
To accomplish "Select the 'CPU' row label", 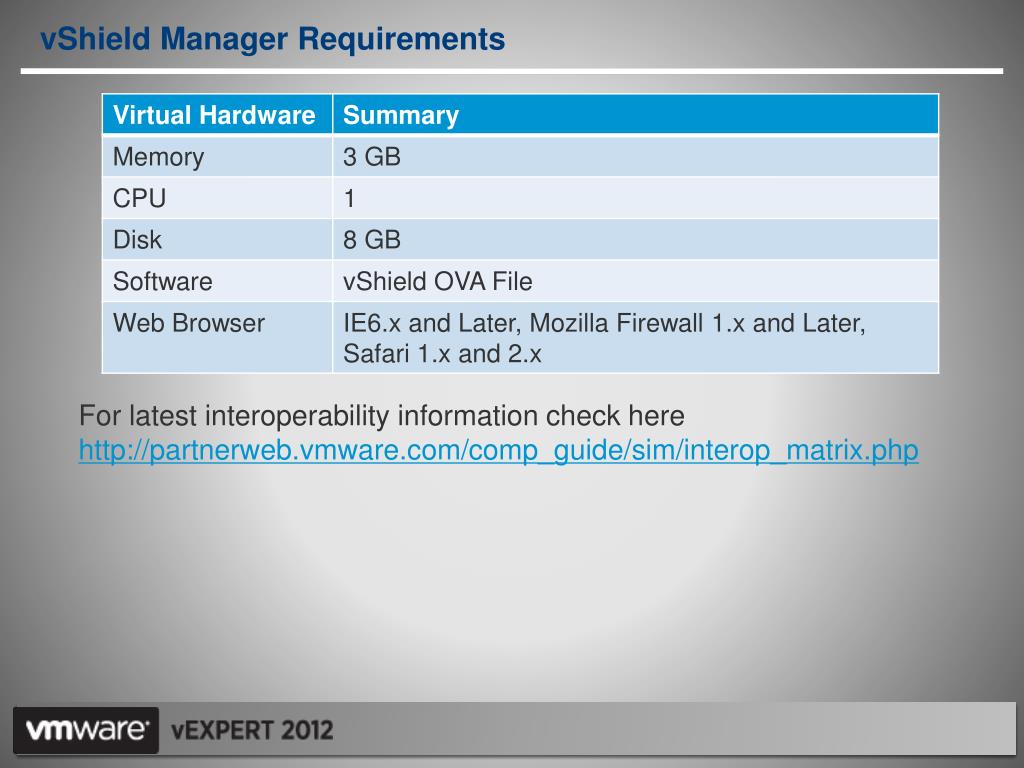I will 139,199.
